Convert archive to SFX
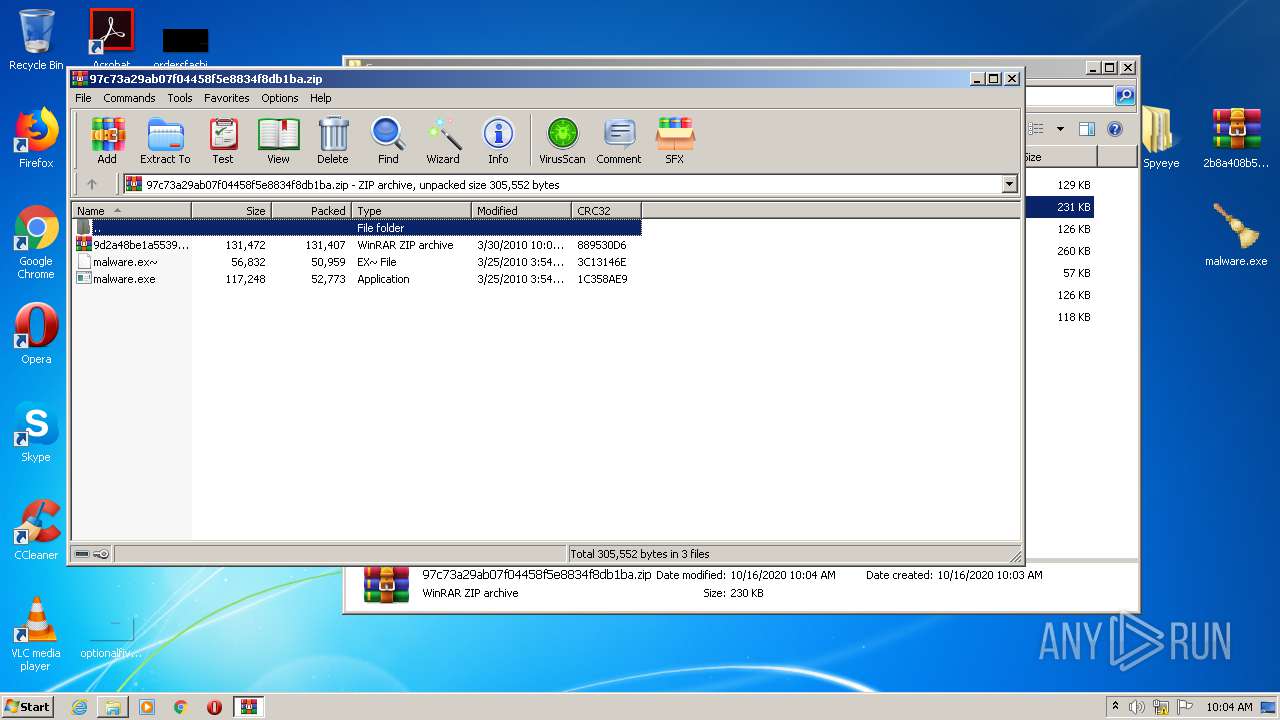Viewport: 1280px width, 720px height. pyautogui.click(x=675, y=141)
